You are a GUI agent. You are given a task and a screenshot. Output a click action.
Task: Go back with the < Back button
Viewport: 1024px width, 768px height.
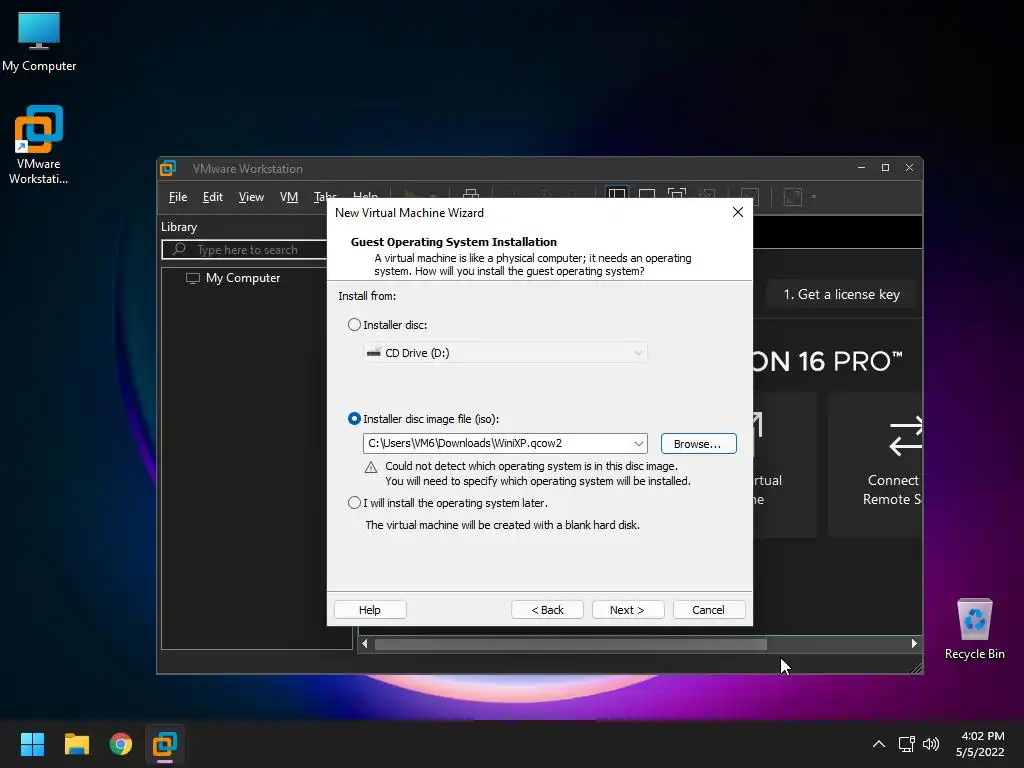point(547,609)
